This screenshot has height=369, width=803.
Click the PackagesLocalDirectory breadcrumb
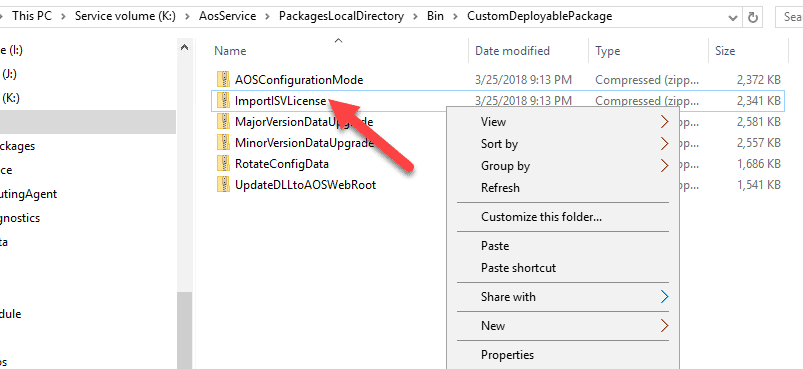click(x=342, y=16)
